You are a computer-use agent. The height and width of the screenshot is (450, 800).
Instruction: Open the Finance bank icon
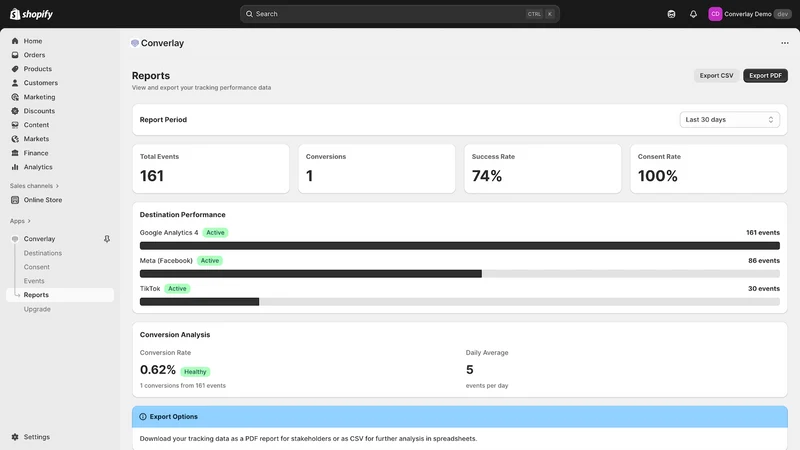point(15,153)
